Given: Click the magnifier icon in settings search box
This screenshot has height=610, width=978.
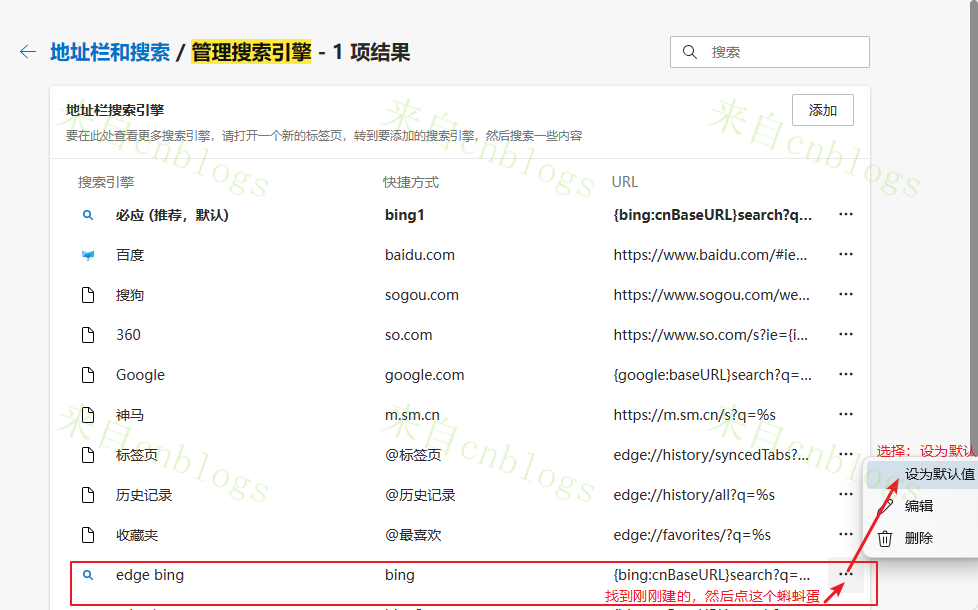Looking at the screenshot, I should (689, 52).
